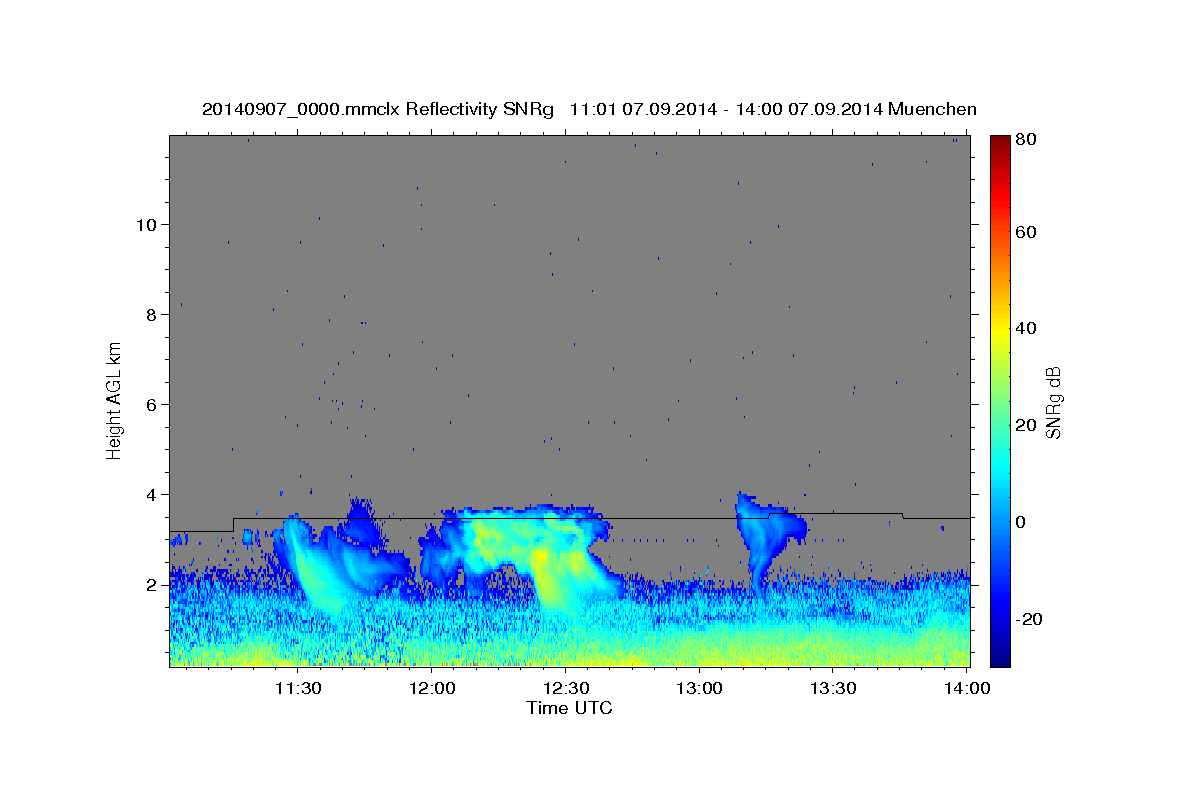
Task: Click the plot title text '20140907_0000.mmclx Reflectivity SNRg'
Action: click(378, 109)
